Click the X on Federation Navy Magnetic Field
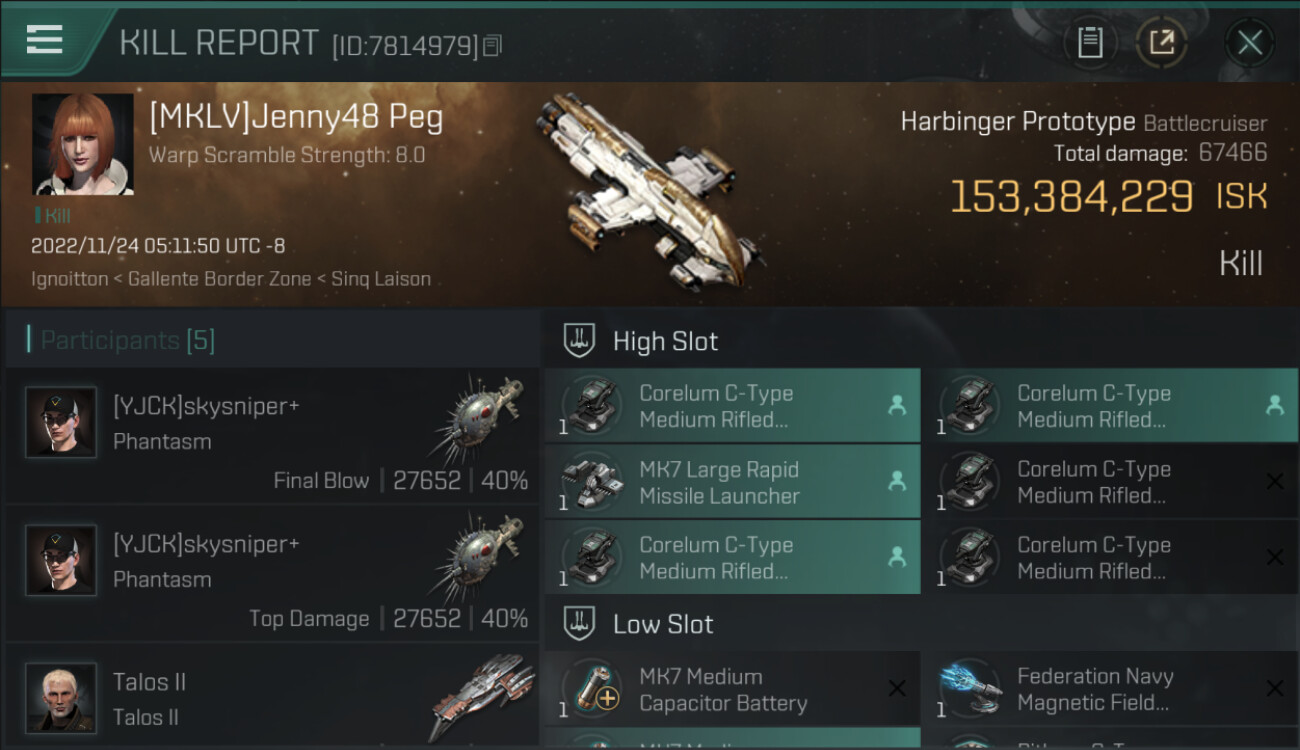The width and height of the screenshot is (1300, 750). pyautogui.click(x=1274, y=688)
